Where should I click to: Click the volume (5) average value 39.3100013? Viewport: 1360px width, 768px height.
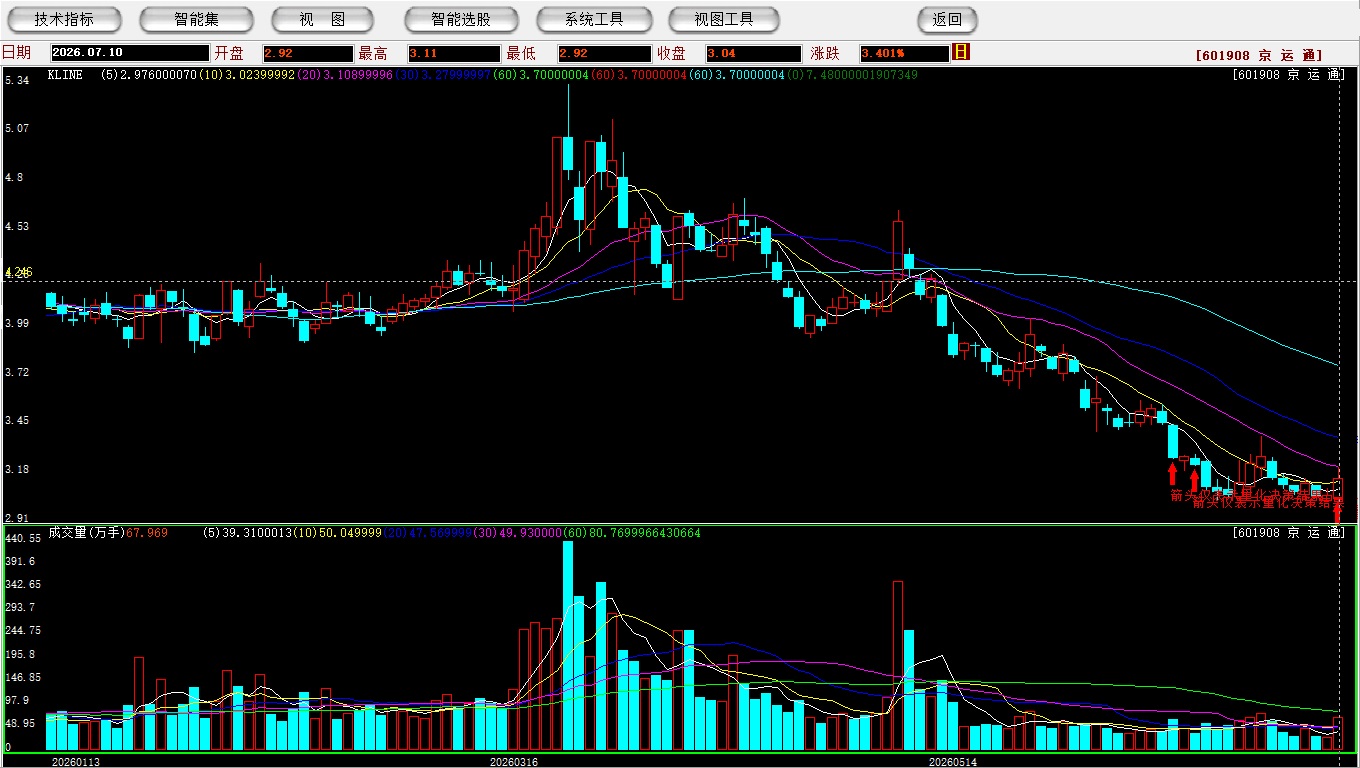tap(246, 533)
